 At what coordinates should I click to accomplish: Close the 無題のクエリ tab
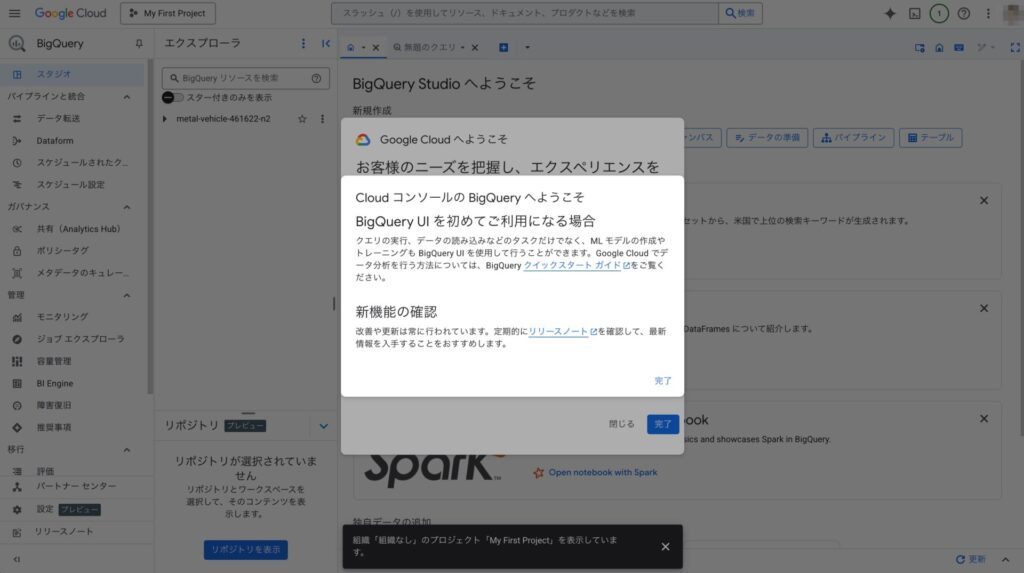(475, 47)
